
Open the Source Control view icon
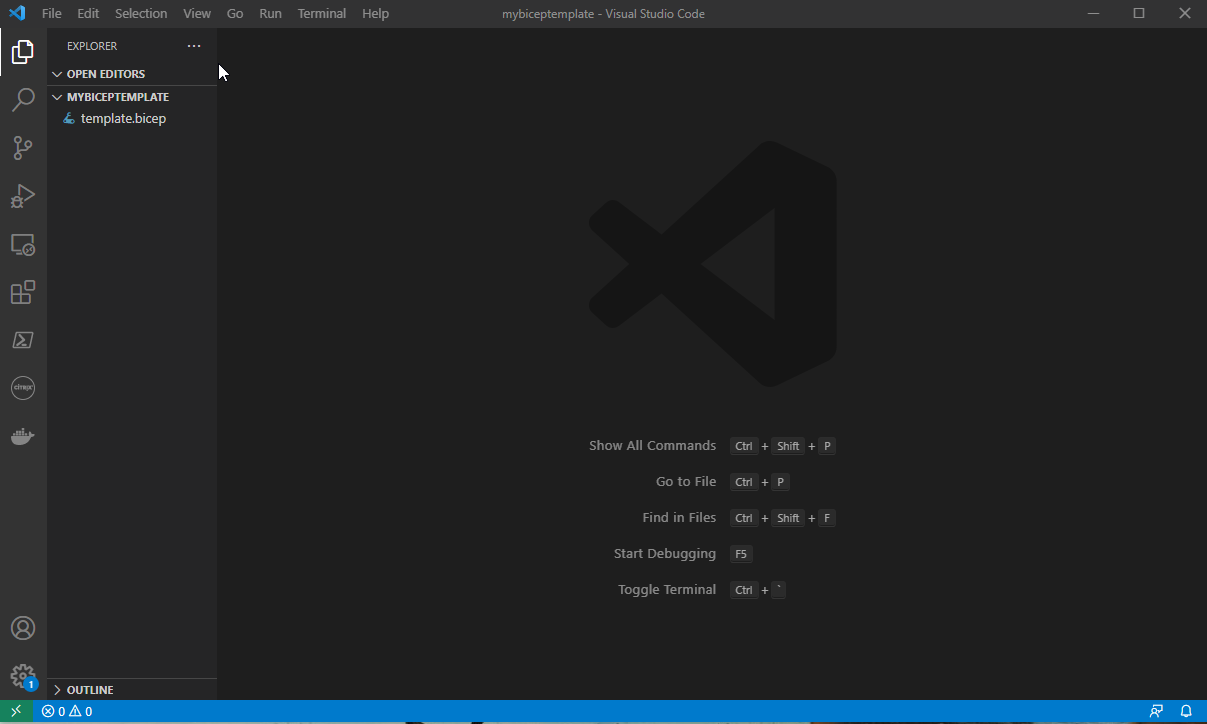tap(23, 148)
